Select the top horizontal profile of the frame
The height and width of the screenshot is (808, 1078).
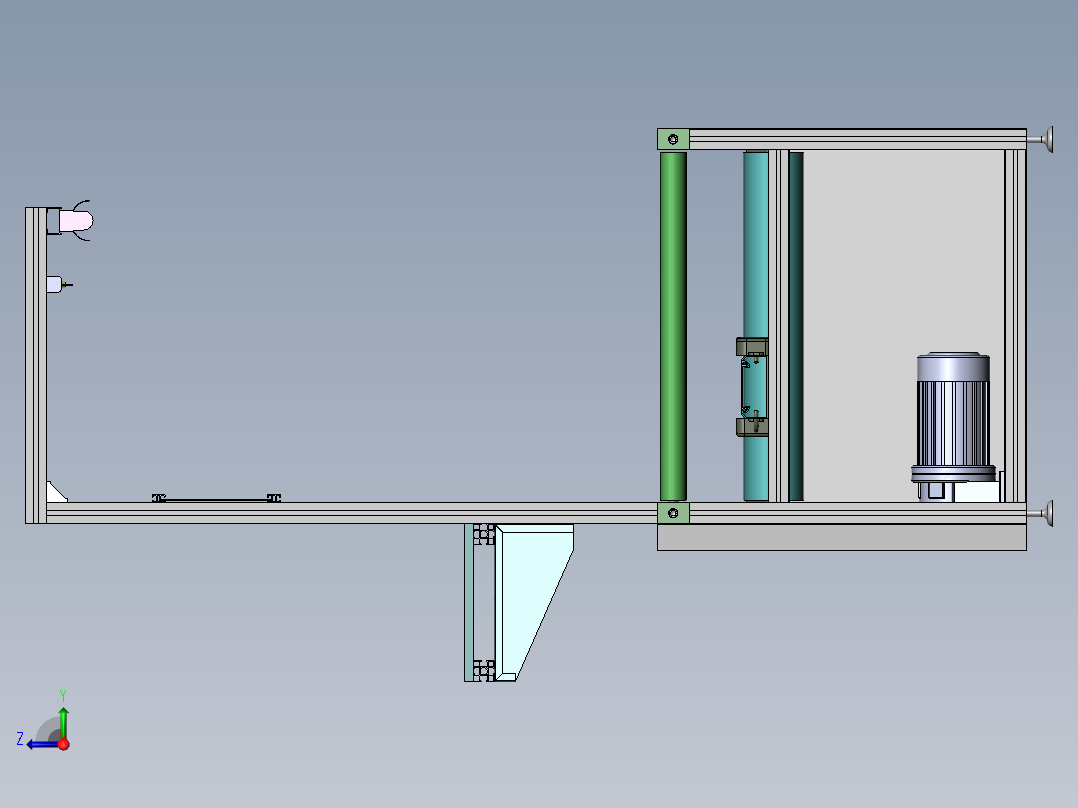point(857,140)
